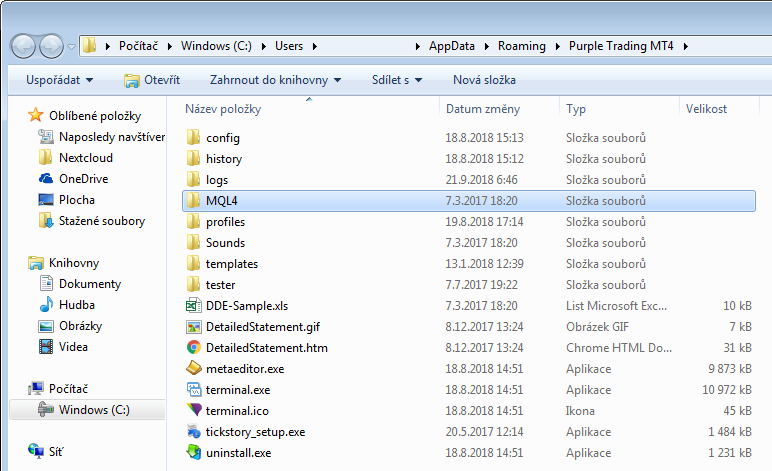
Task: Click size 10 972 kB of terminal.exe
Action: (727, 390)
